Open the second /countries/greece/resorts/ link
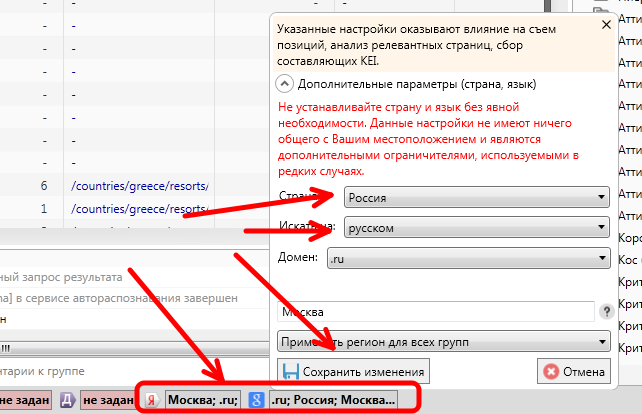The image size is (642, 414). [x=139, y=209]
